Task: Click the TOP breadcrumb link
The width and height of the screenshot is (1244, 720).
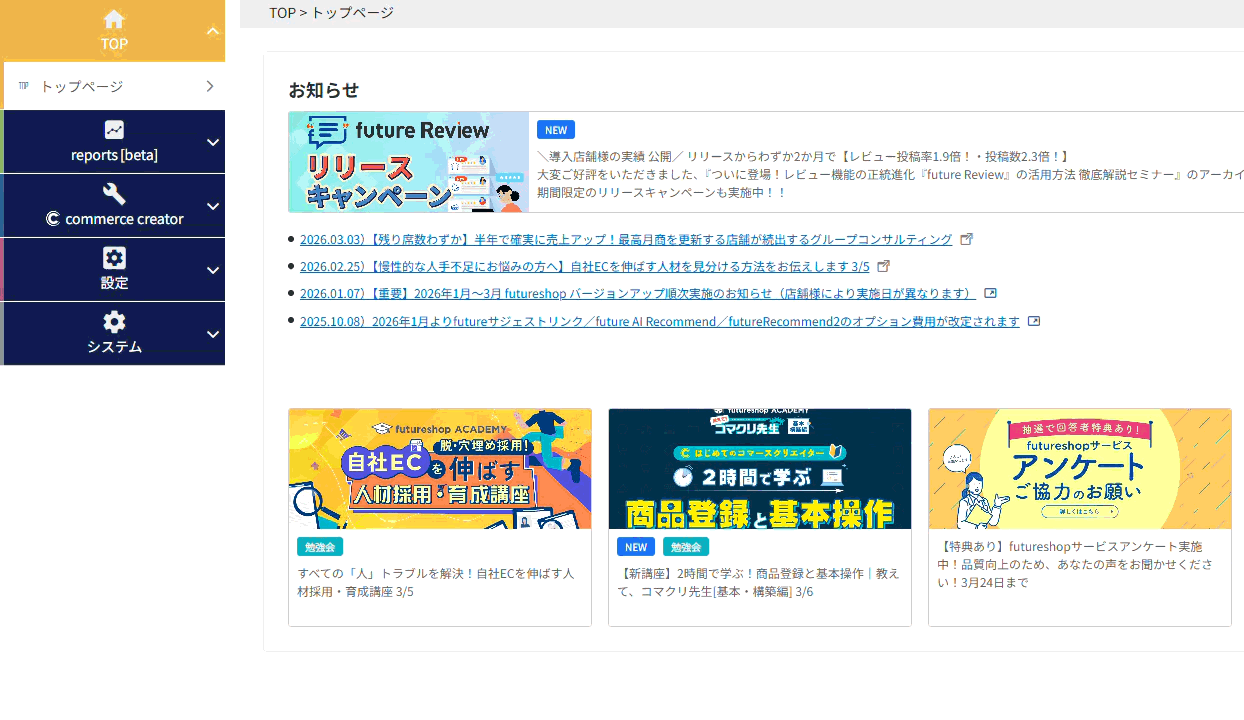Action: click(282, 13)
